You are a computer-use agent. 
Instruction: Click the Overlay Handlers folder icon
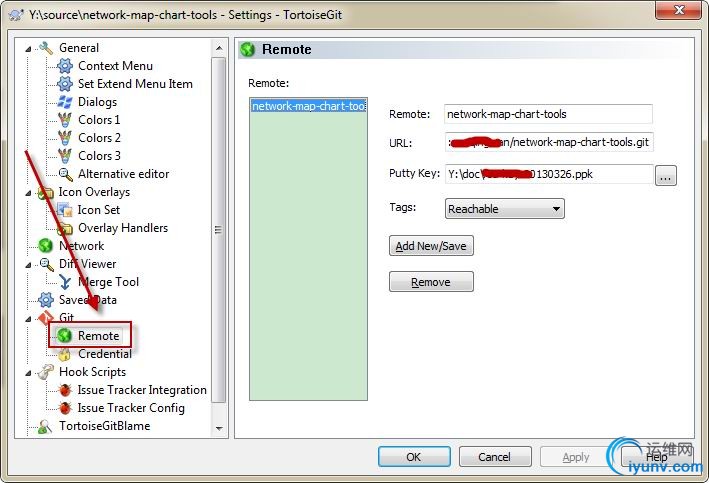tap(65, 228)
